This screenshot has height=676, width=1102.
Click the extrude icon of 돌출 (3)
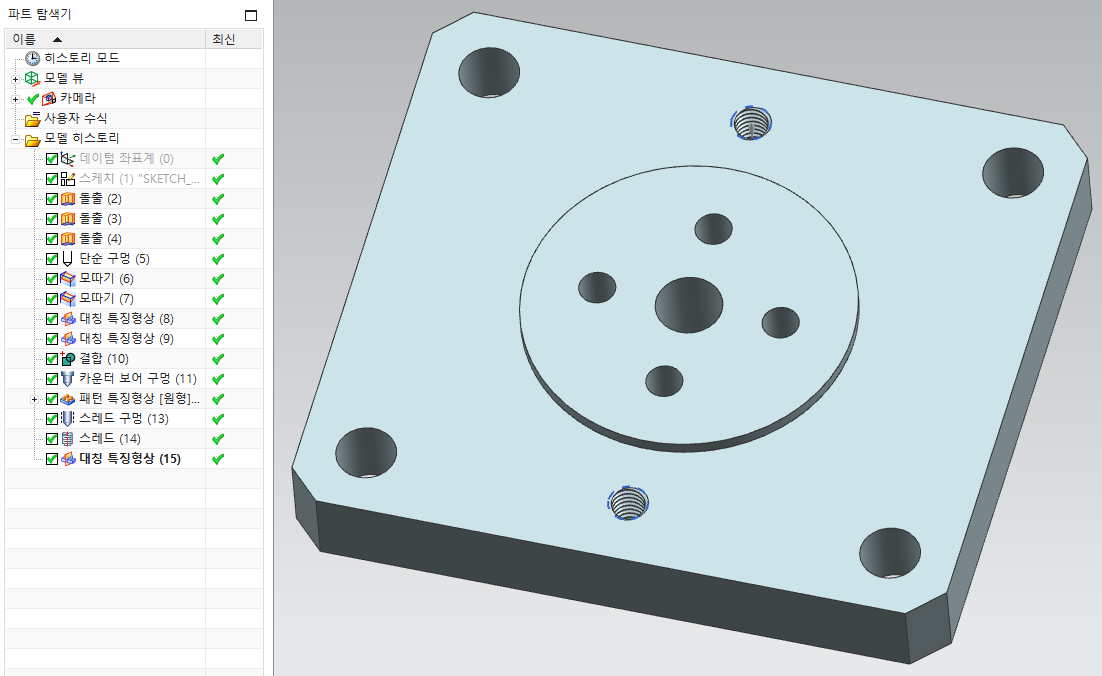click(x=67, y=219)
